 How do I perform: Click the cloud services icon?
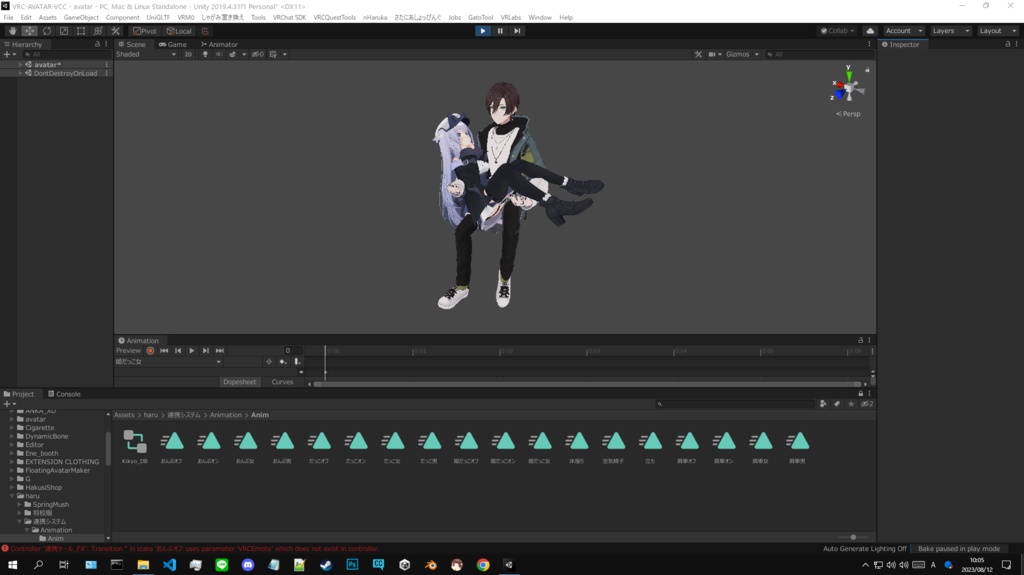tap(870, 31)
